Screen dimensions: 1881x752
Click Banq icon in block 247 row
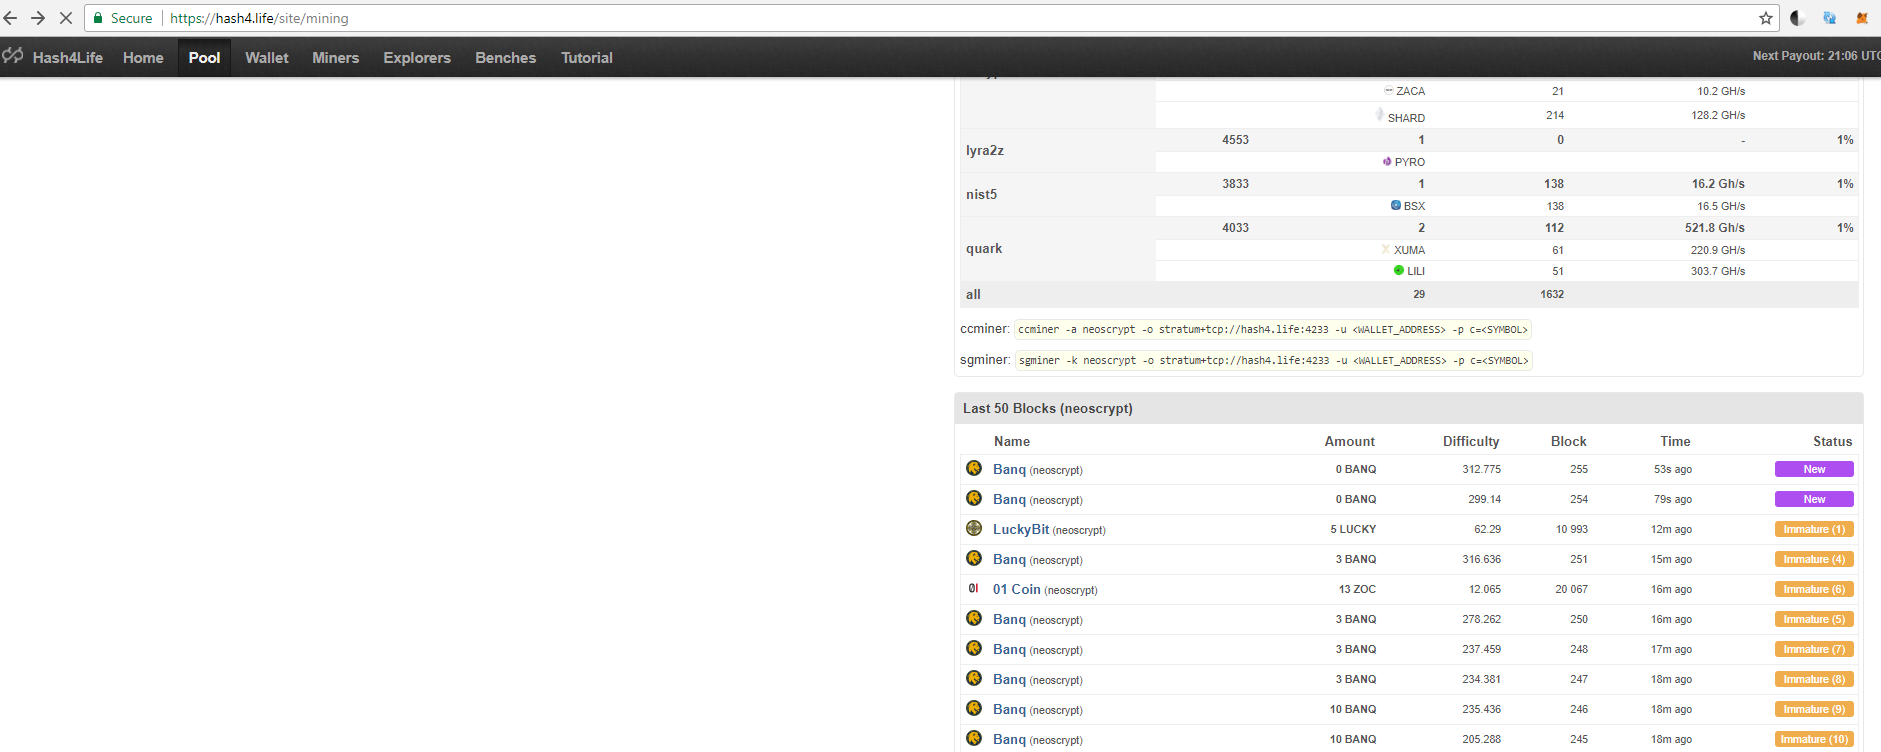pyautogui.click(x=974, y=678)
